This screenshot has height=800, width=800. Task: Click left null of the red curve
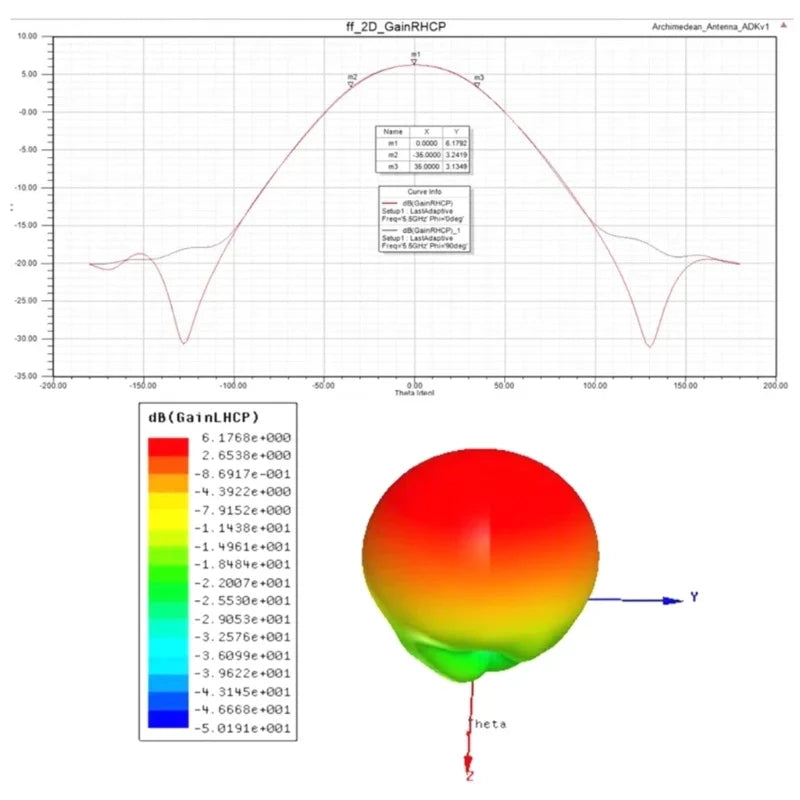(184, 342)
